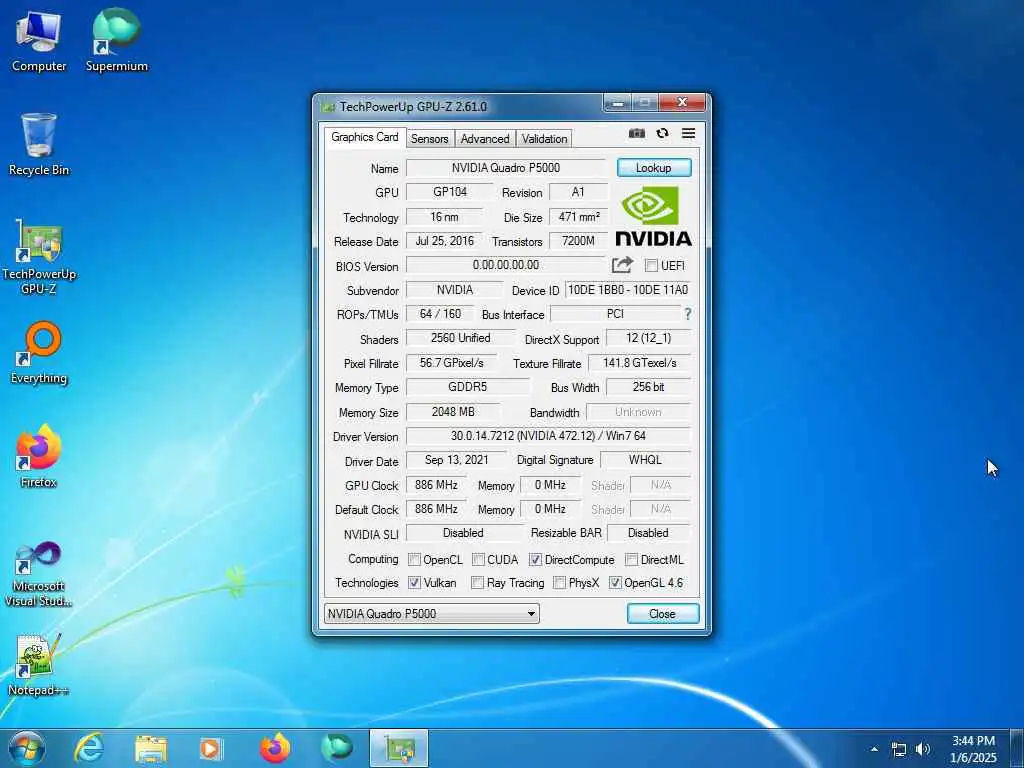Toggle the DirectCompute checkbox
Image resolution: width=1024 pixels, height=768 pixels.
click(536, 560)
